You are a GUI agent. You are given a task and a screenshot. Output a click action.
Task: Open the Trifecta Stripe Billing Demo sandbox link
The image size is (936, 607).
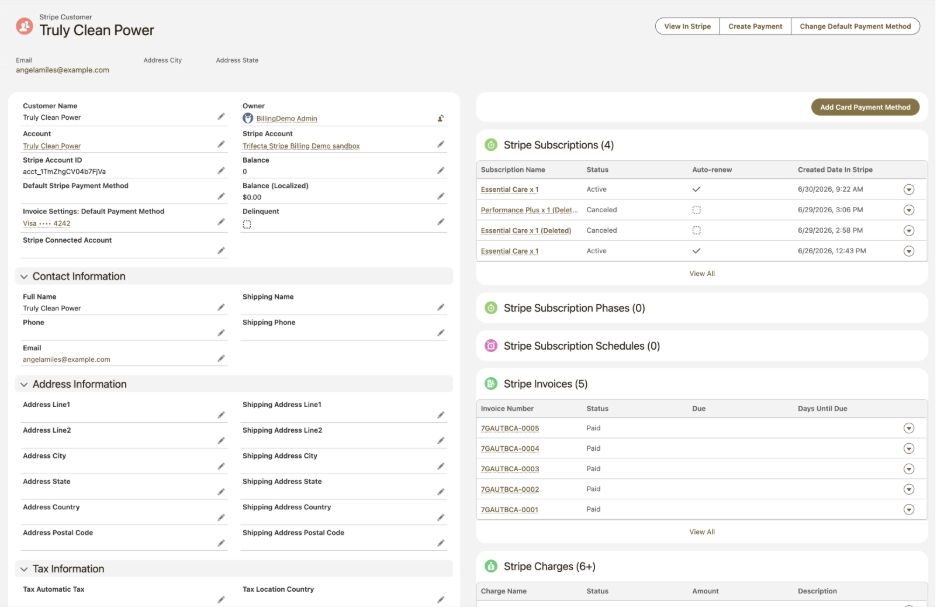301,146
